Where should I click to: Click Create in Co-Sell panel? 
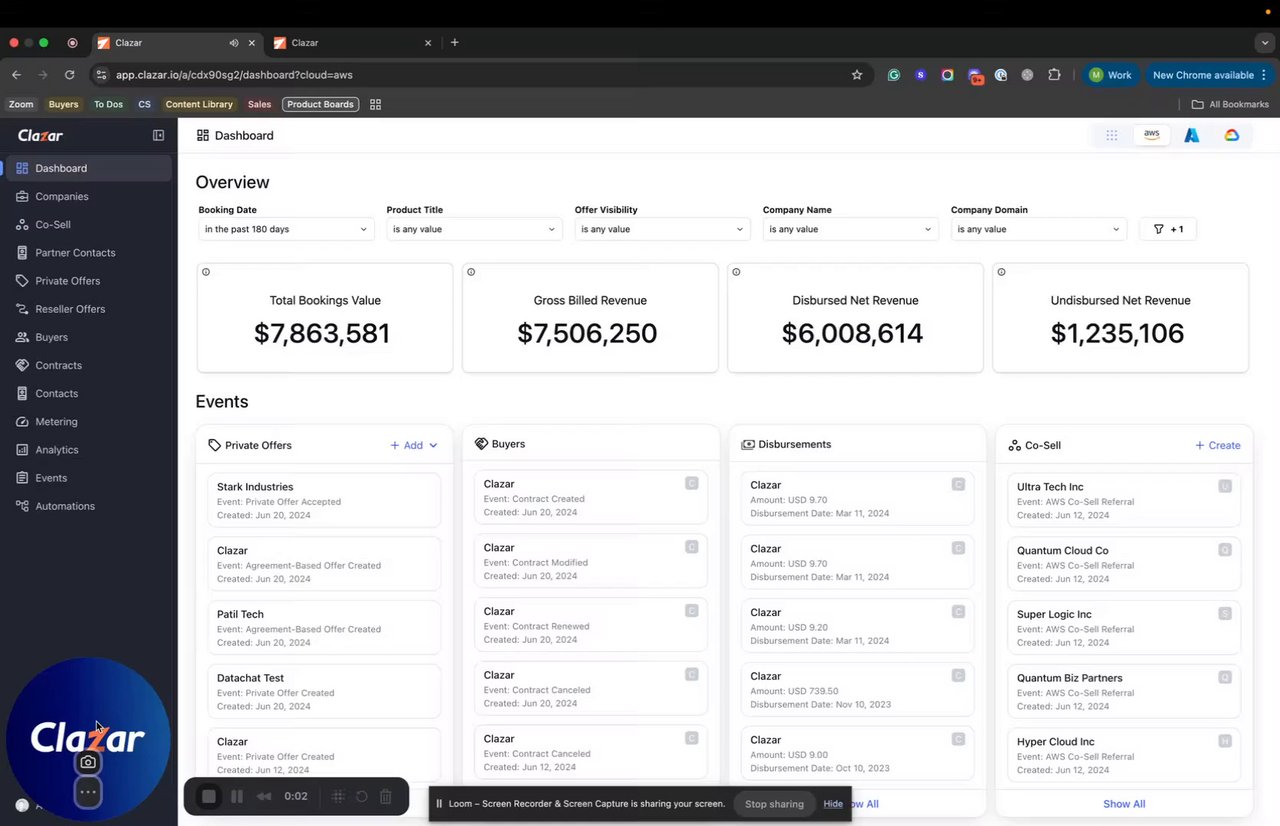click(1218, 445)
